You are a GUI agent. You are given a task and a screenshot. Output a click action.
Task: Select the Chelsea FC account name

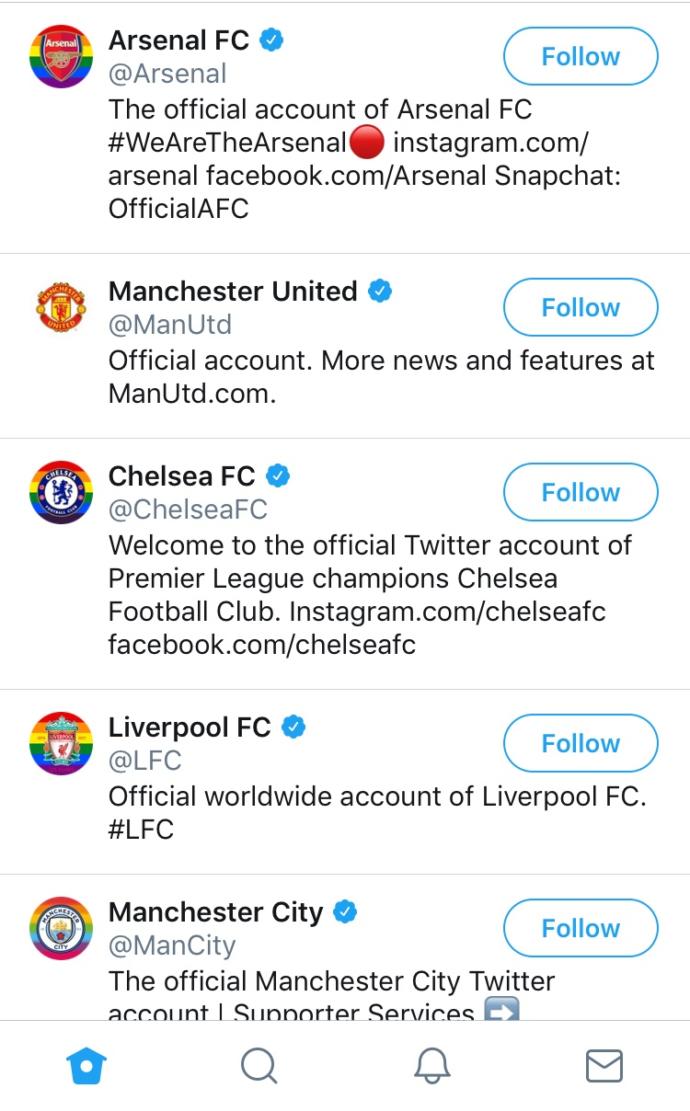click(x=181, y=476)
